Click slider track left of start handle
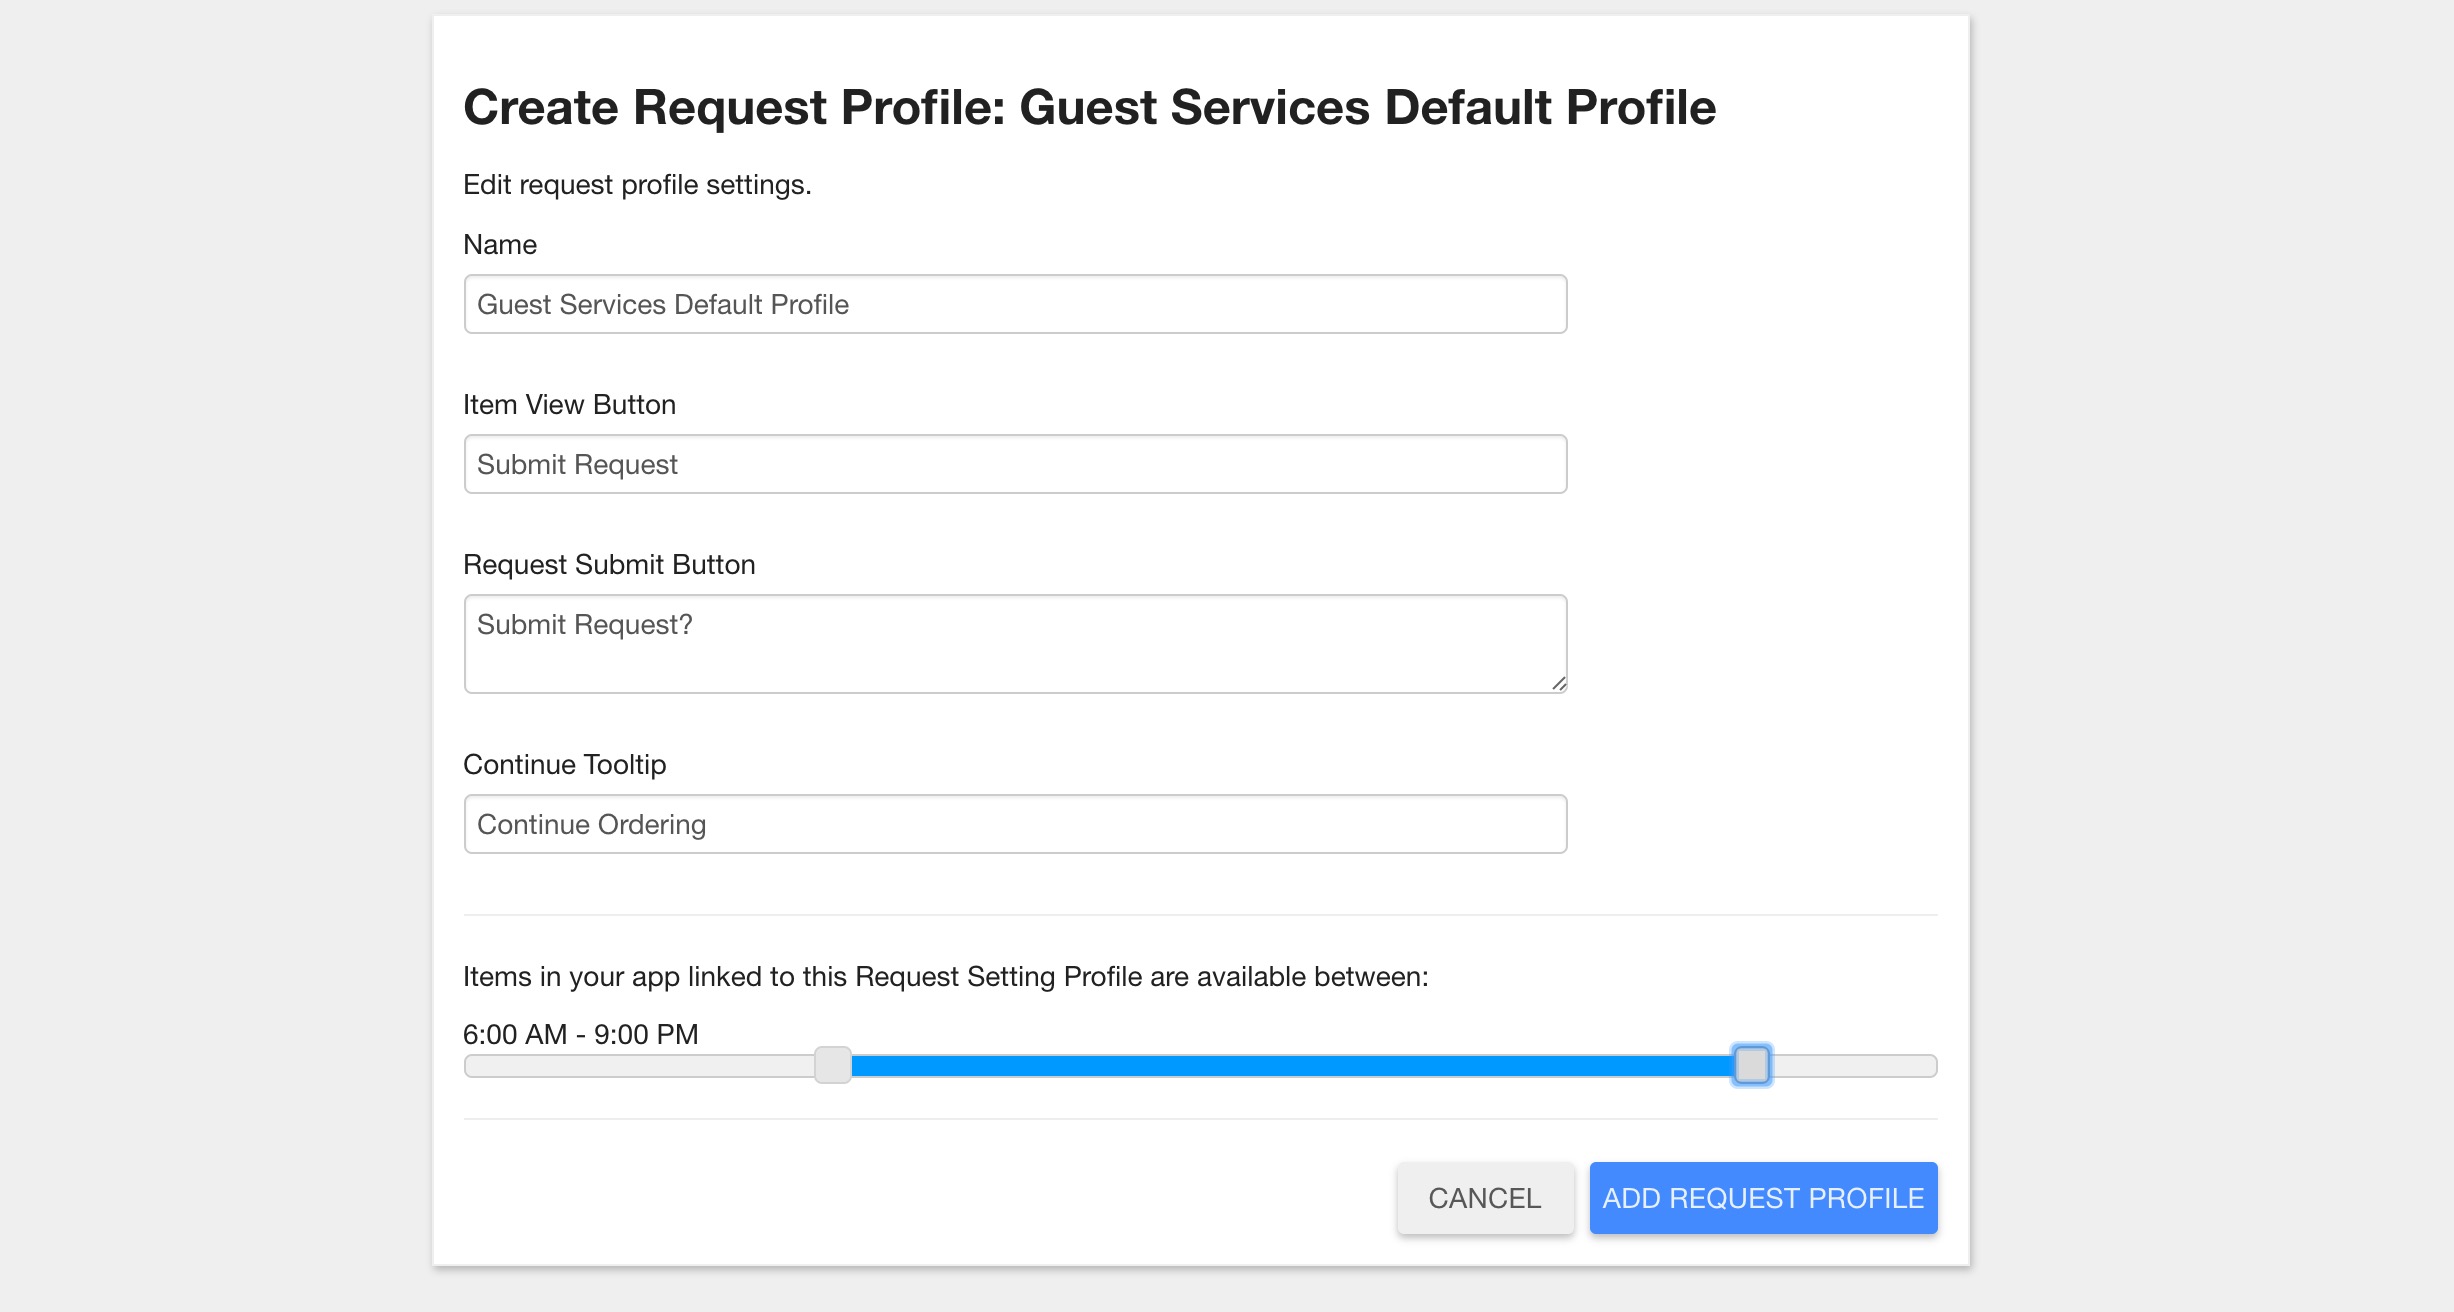This screenshot has width=2454, height=1312. (x=640, y=1066)
